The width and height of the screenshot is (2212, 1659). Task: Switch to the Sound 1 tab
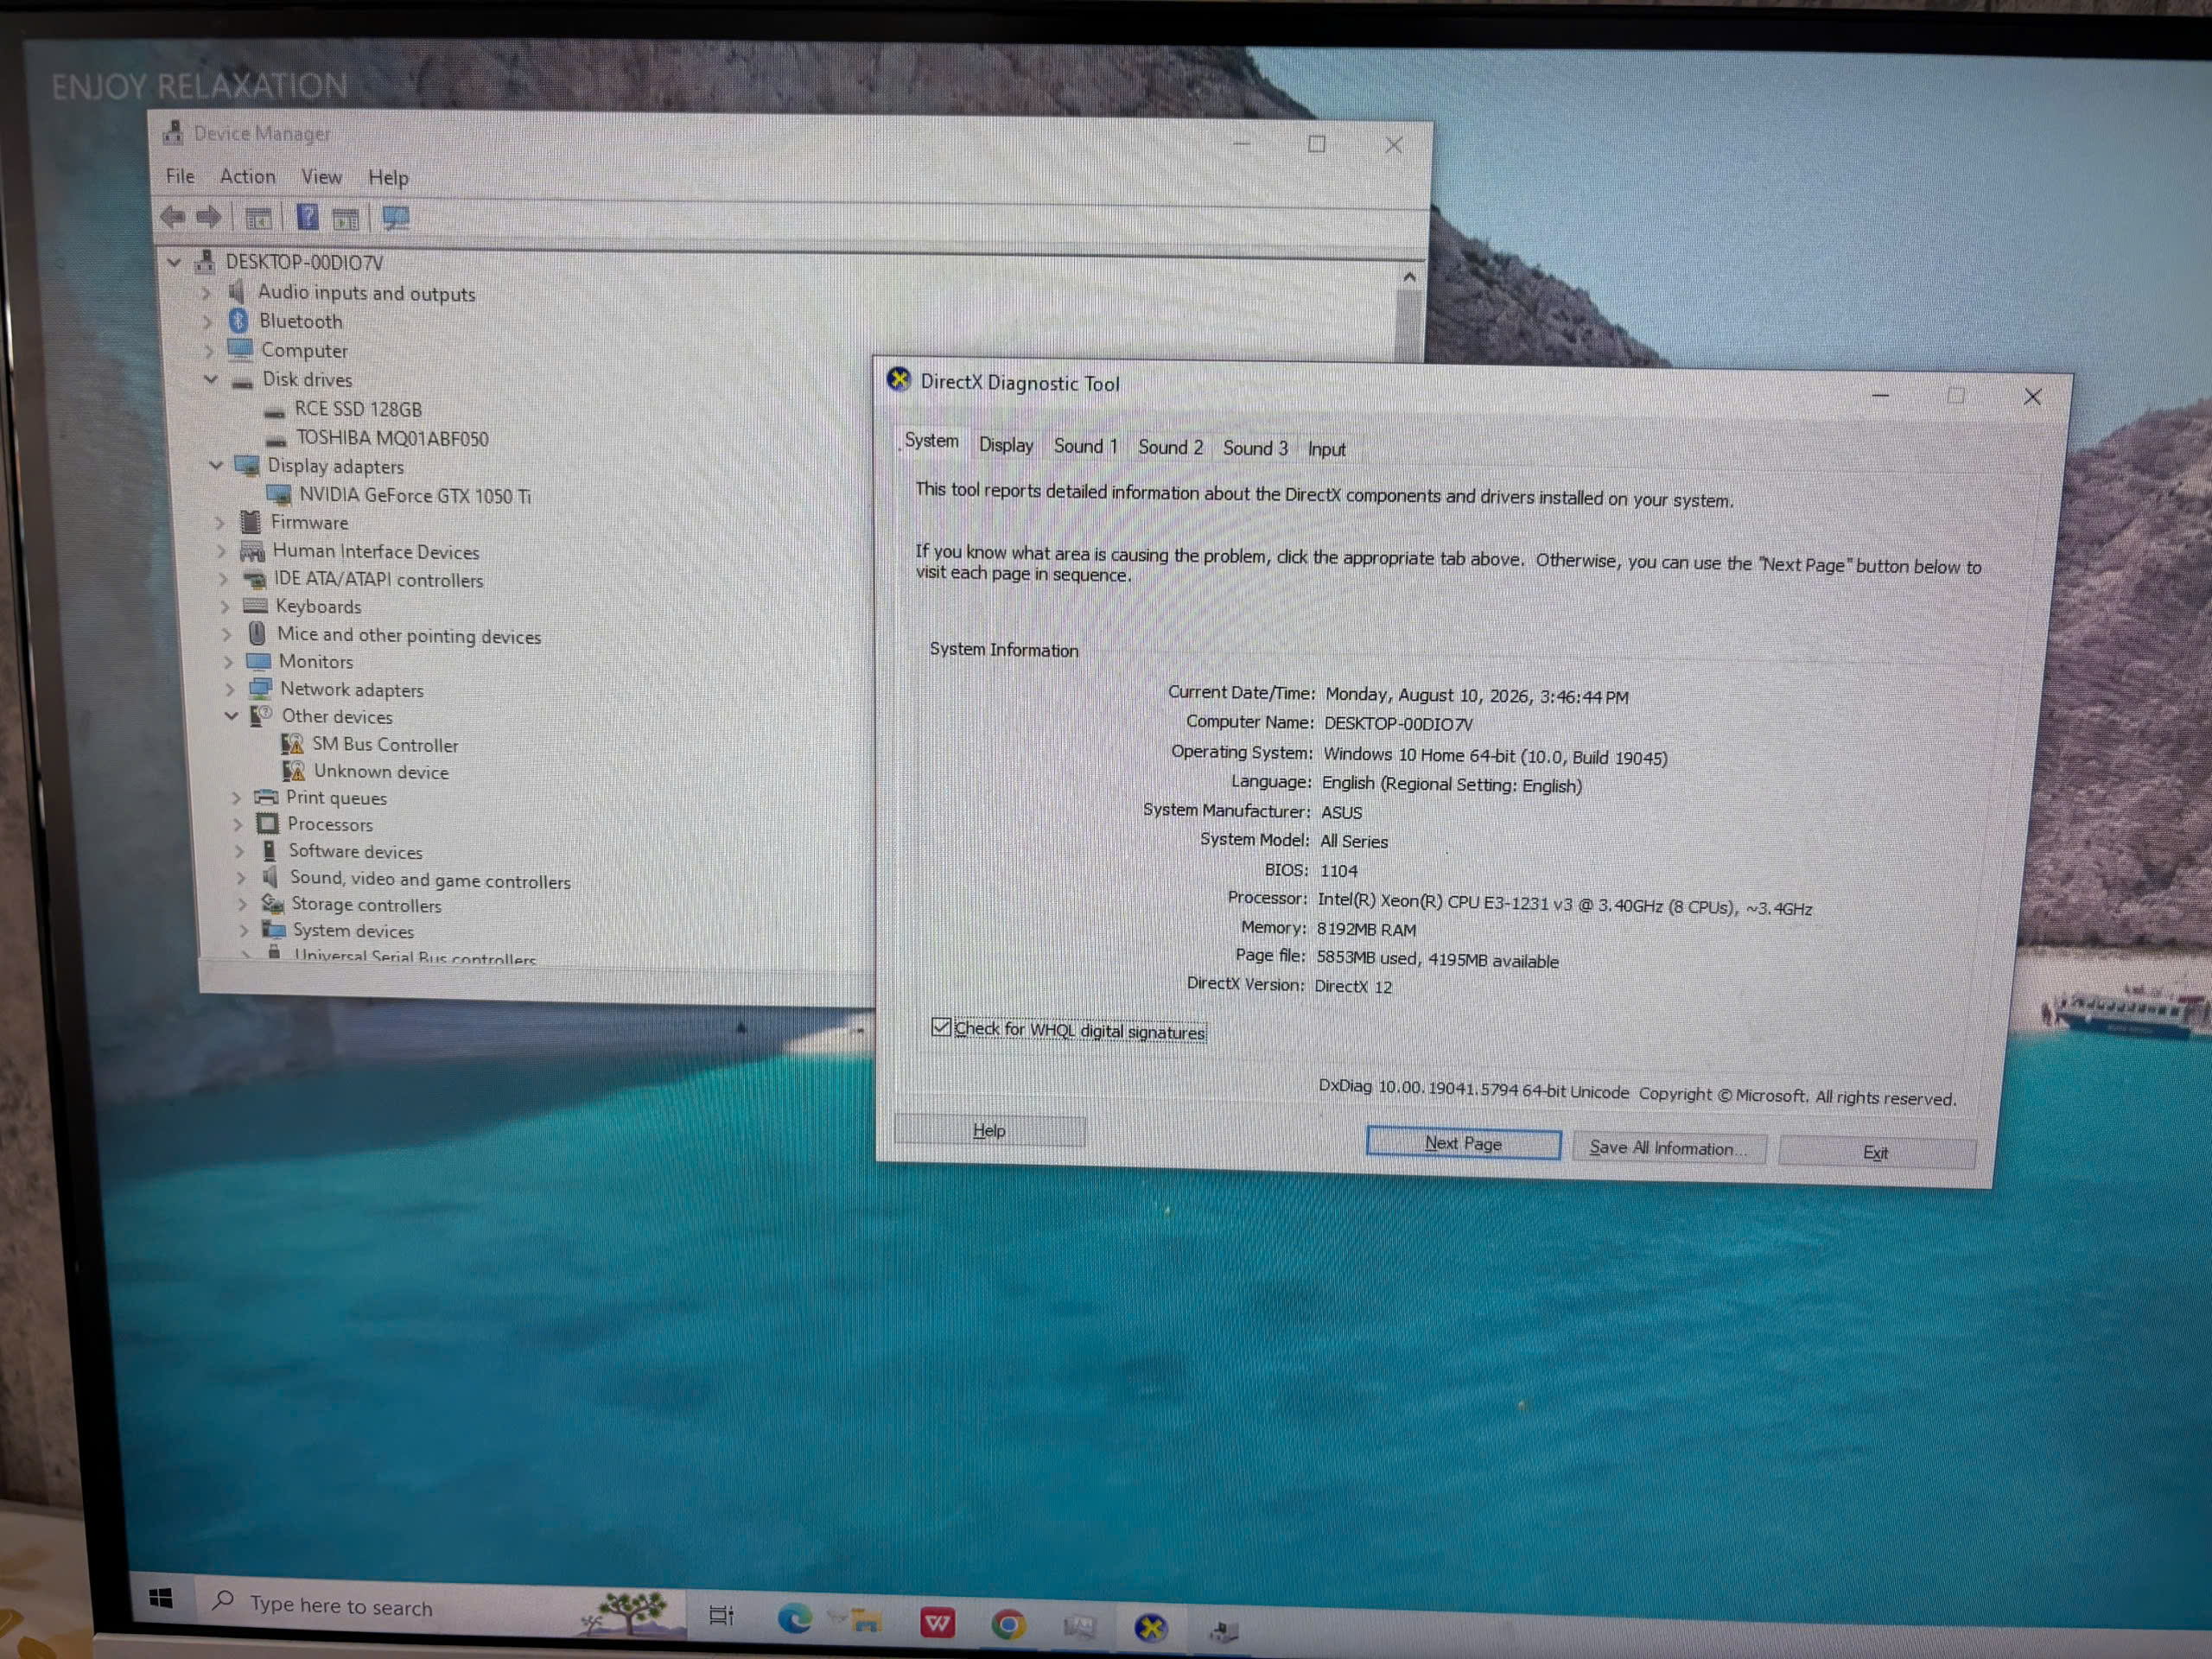[1086, 446]
